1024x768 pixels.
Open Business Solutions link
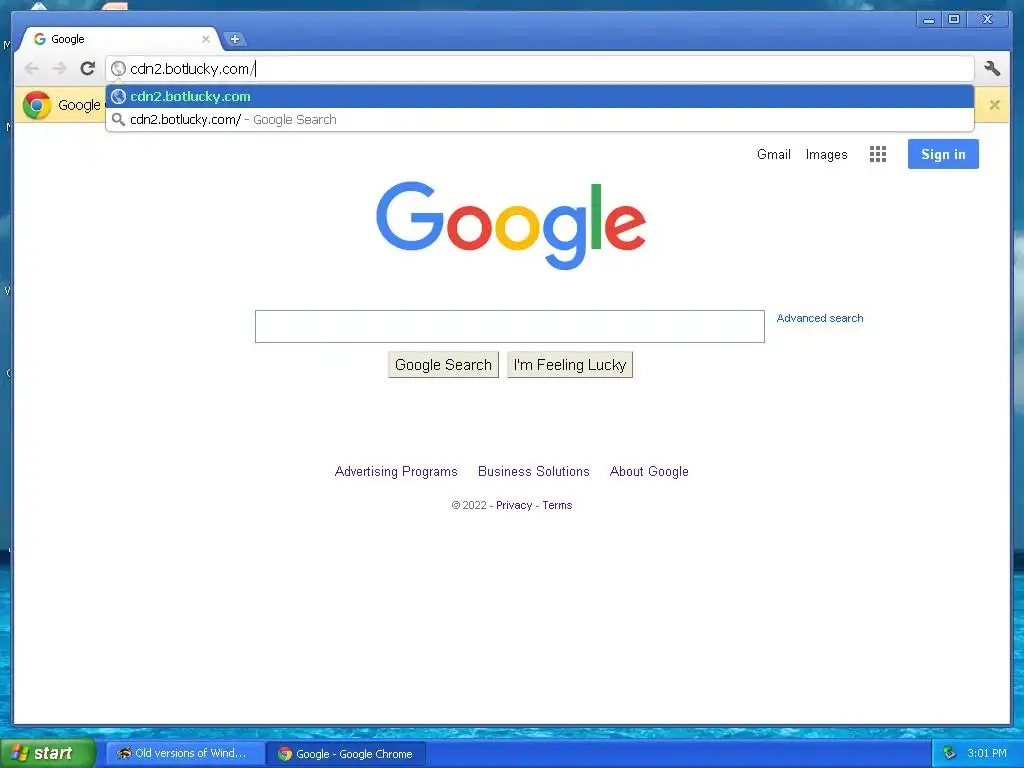pyautogui.click(x=534, y=472)
